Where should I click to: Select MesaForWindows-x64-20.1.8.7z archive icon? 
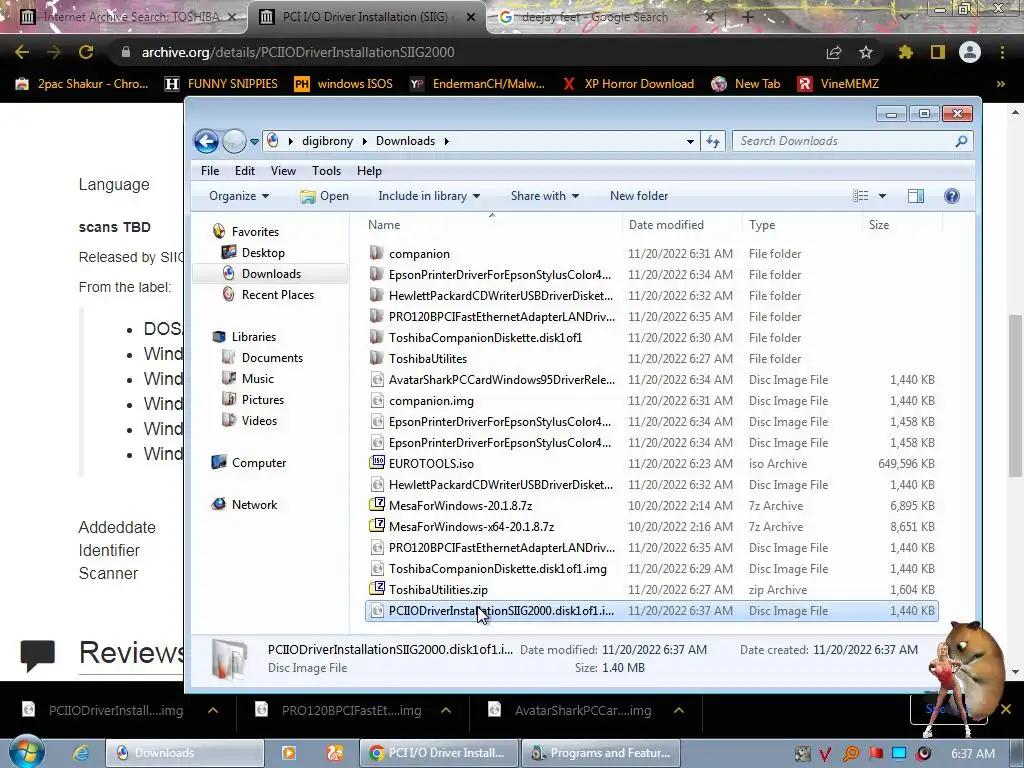click(377, 526)
